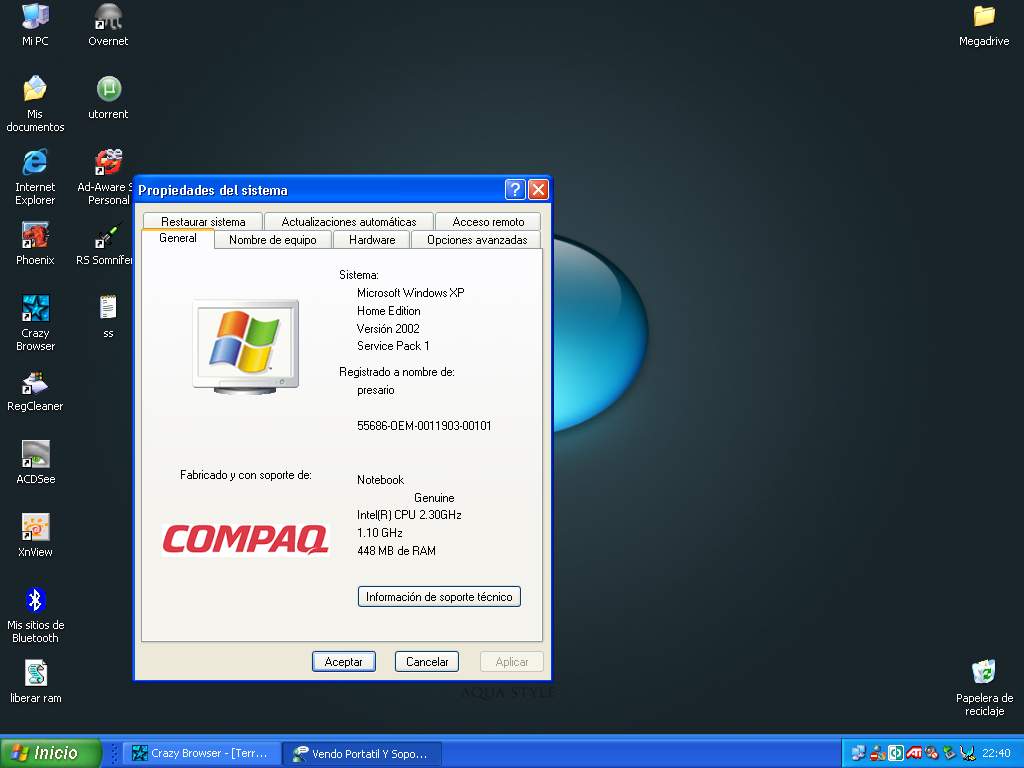Click the volume-disabled tray icon next to ATI

[x=932, y=753]
